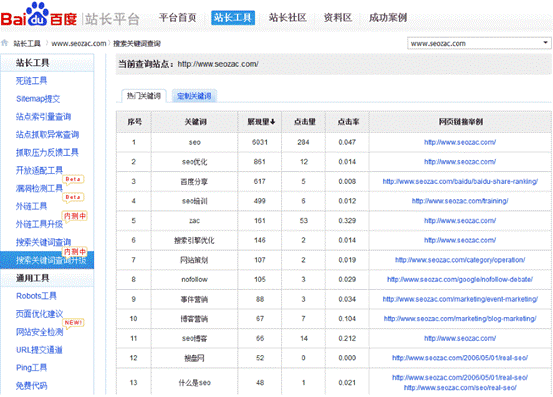Click the Baidu logo

(39, 15)
